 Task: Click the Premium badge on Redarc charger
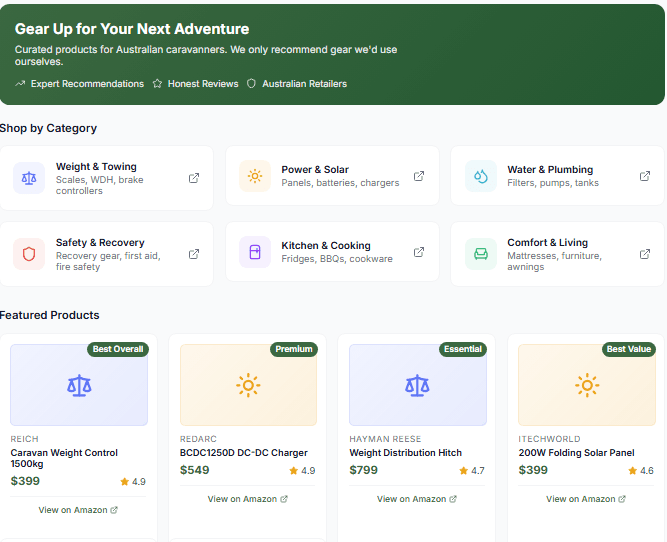(x=294, y=349)
